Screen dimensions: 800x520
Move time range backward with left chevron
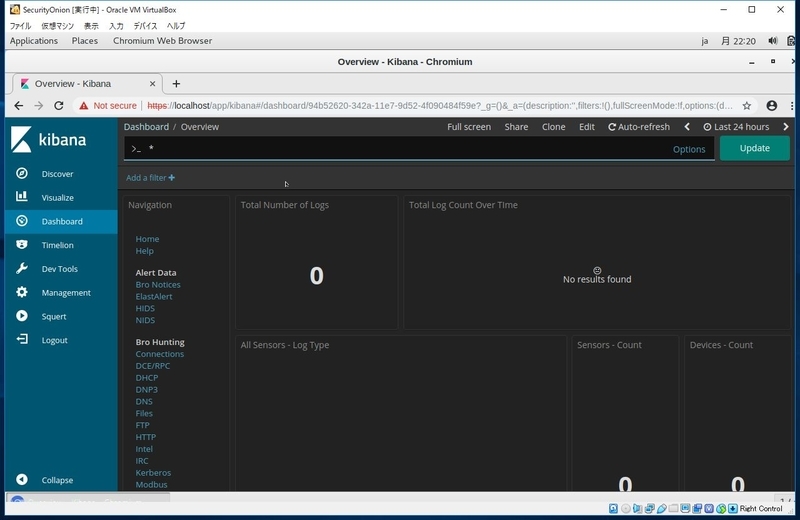[687, 127]
